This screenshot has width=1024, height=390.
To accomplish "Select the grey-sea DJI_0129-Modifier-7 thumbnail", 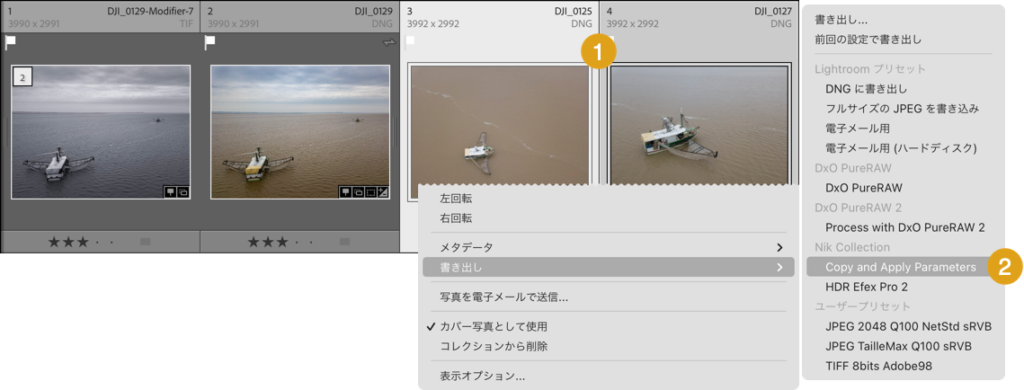I will [x=101, y=131].
